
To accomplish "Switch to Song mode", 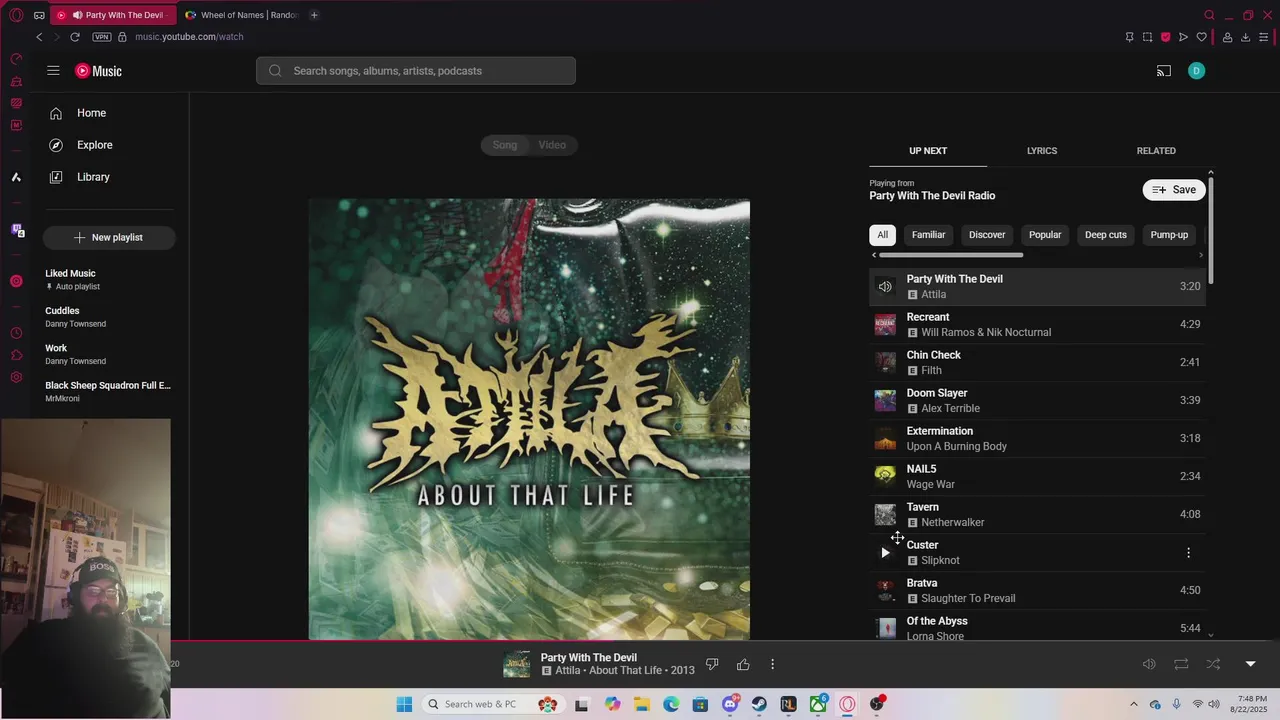I will (505, 145).
